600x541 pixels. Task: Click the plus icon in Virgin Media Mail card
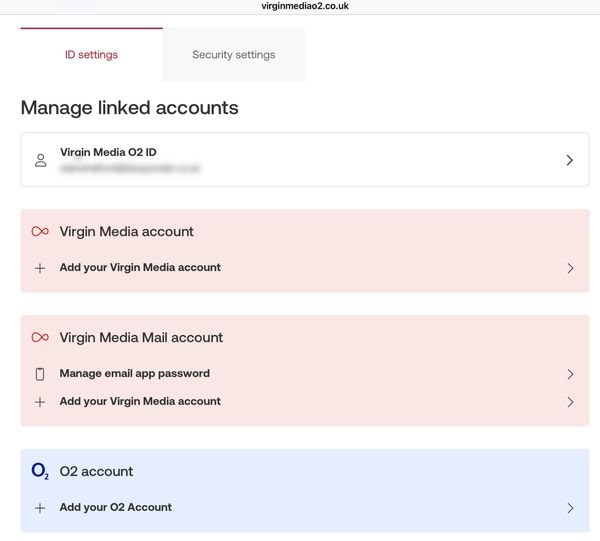coord(40,402)
